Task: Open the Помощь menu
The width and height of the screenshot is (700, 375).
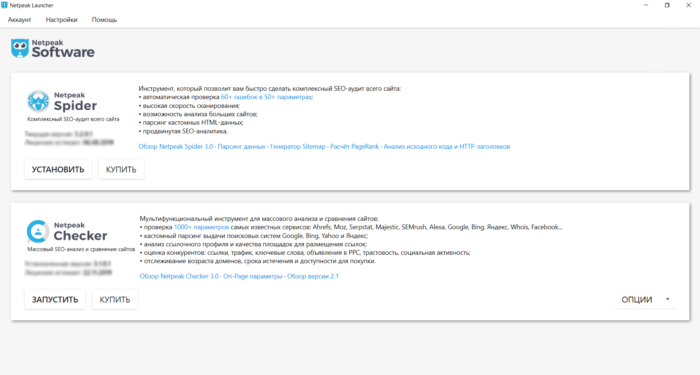Action: coord(104,20)
